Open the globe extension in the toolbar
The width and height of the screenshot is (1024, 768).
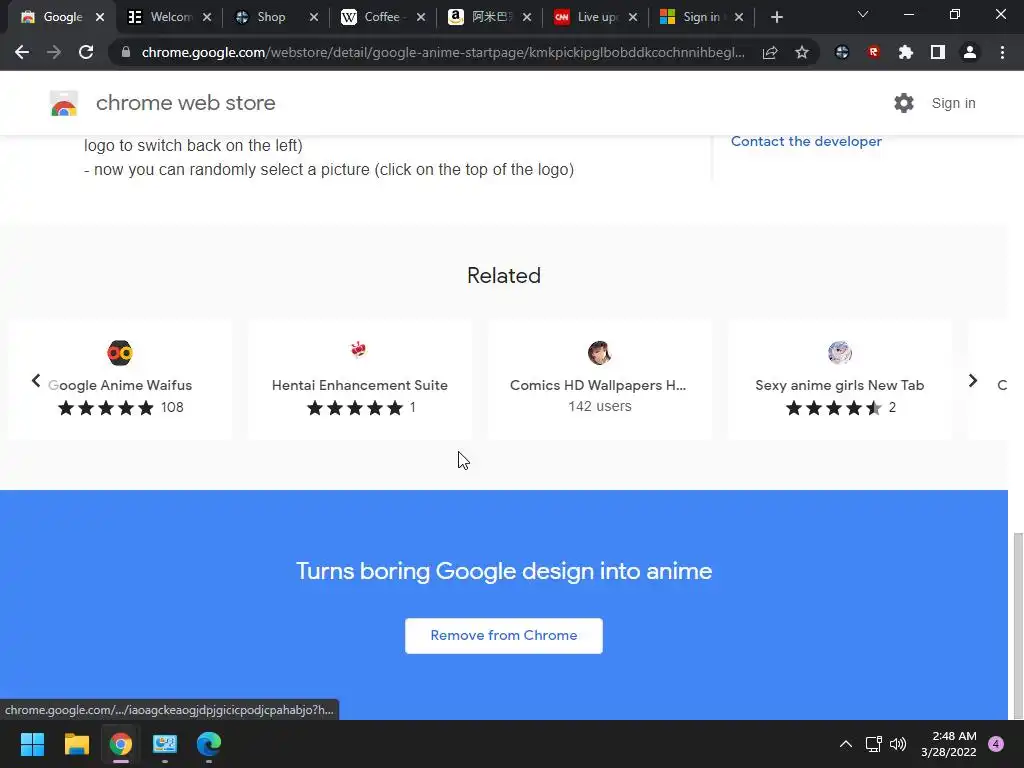point(842,52)
